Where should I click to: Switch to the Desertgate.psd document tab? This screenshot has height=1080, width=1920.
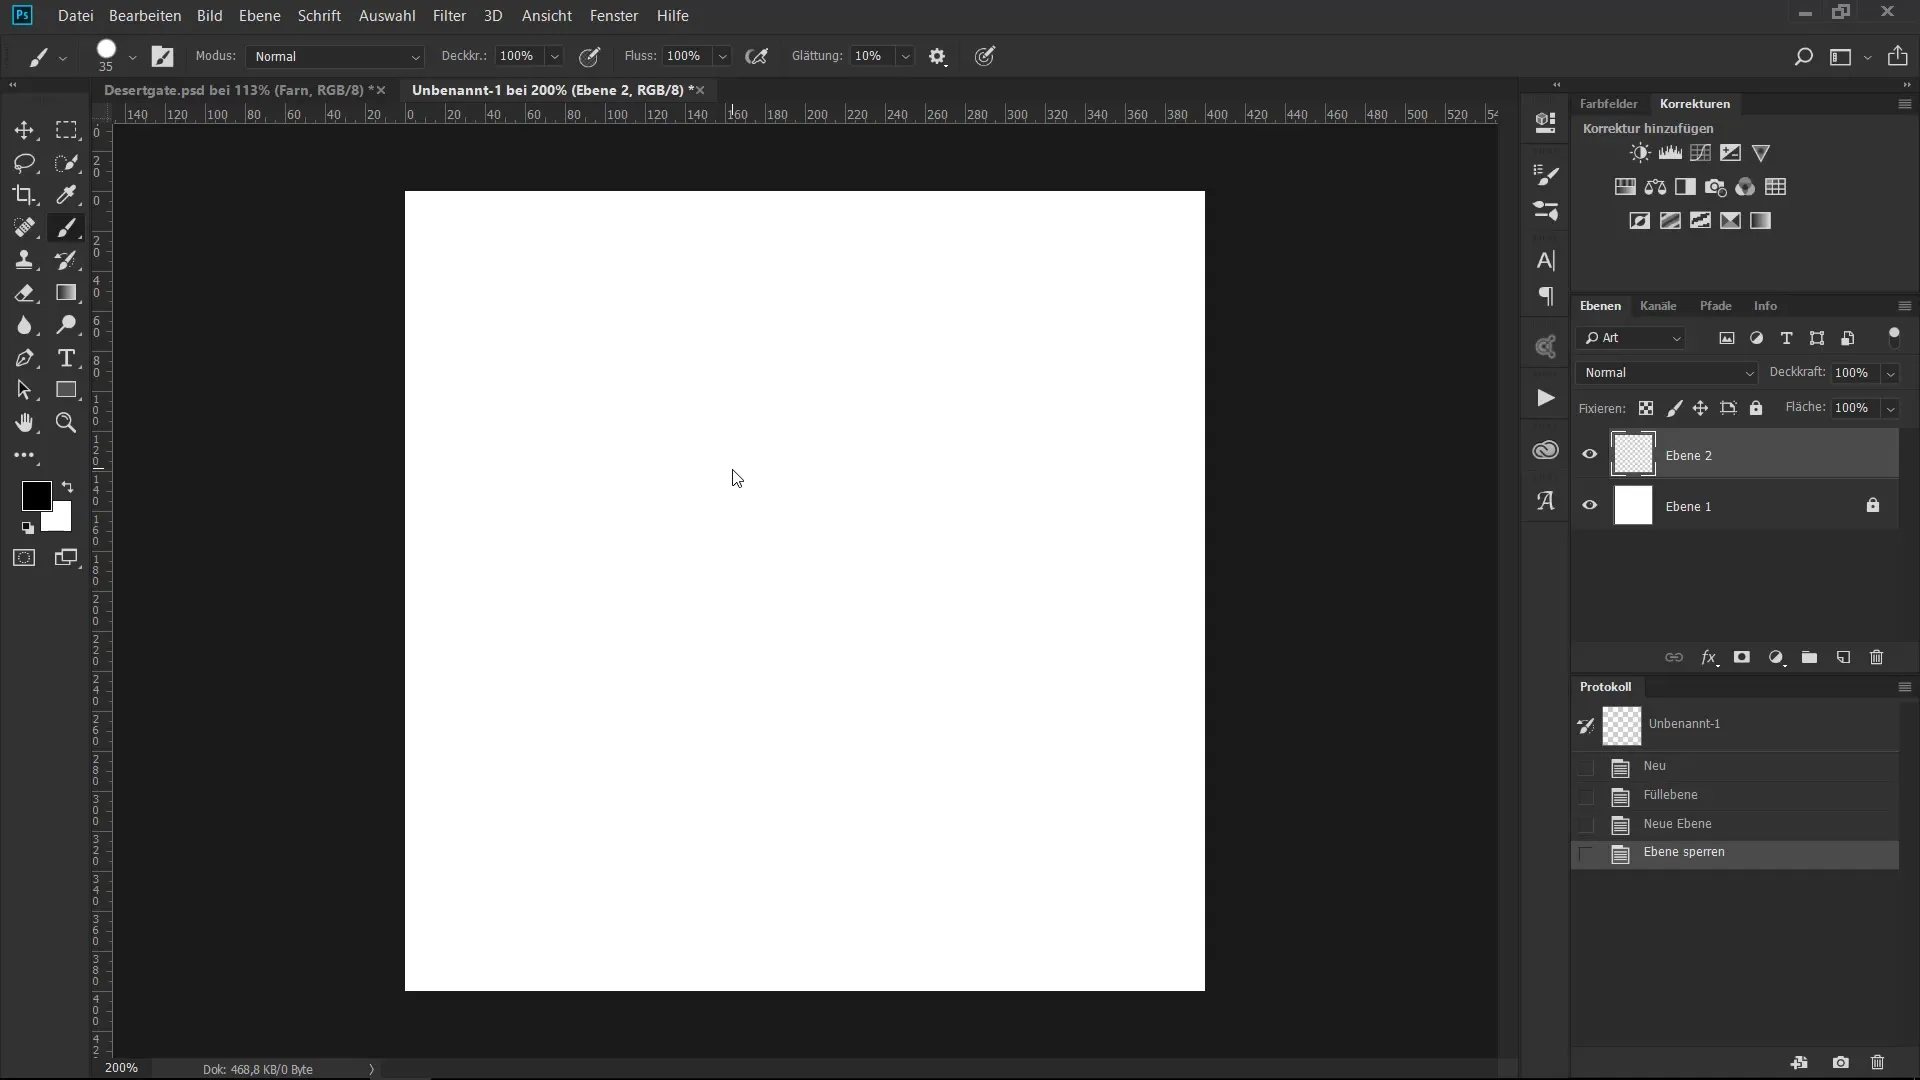coord(238,90)
